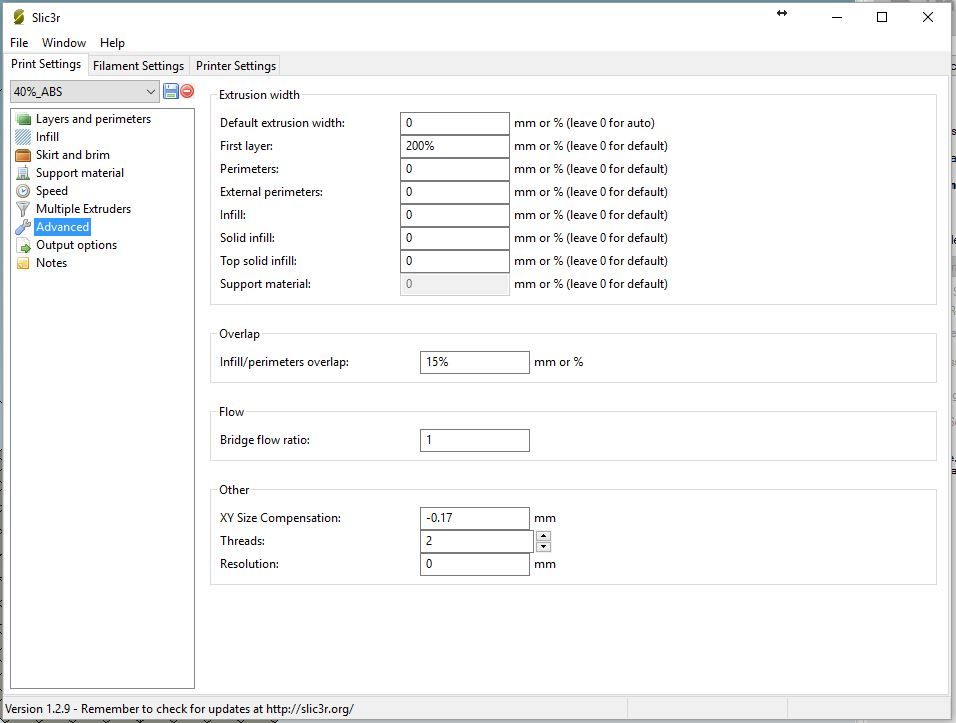Click the Default extrusion width field
This screenshot has height=723, width=956.
tap(455, 123)
